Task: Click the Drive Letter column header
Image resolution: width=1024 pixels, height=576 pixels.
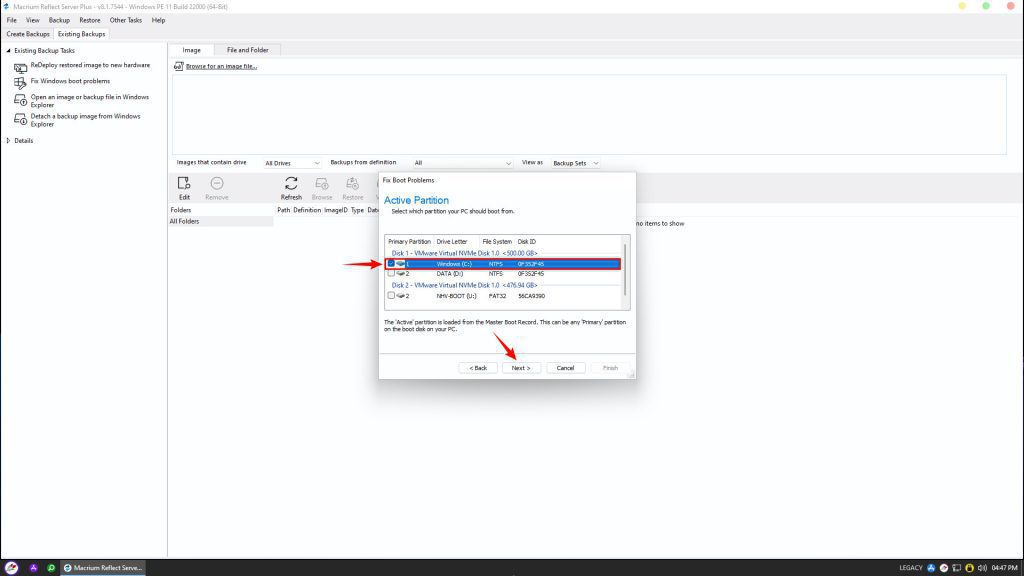Action: click(452, 242)
